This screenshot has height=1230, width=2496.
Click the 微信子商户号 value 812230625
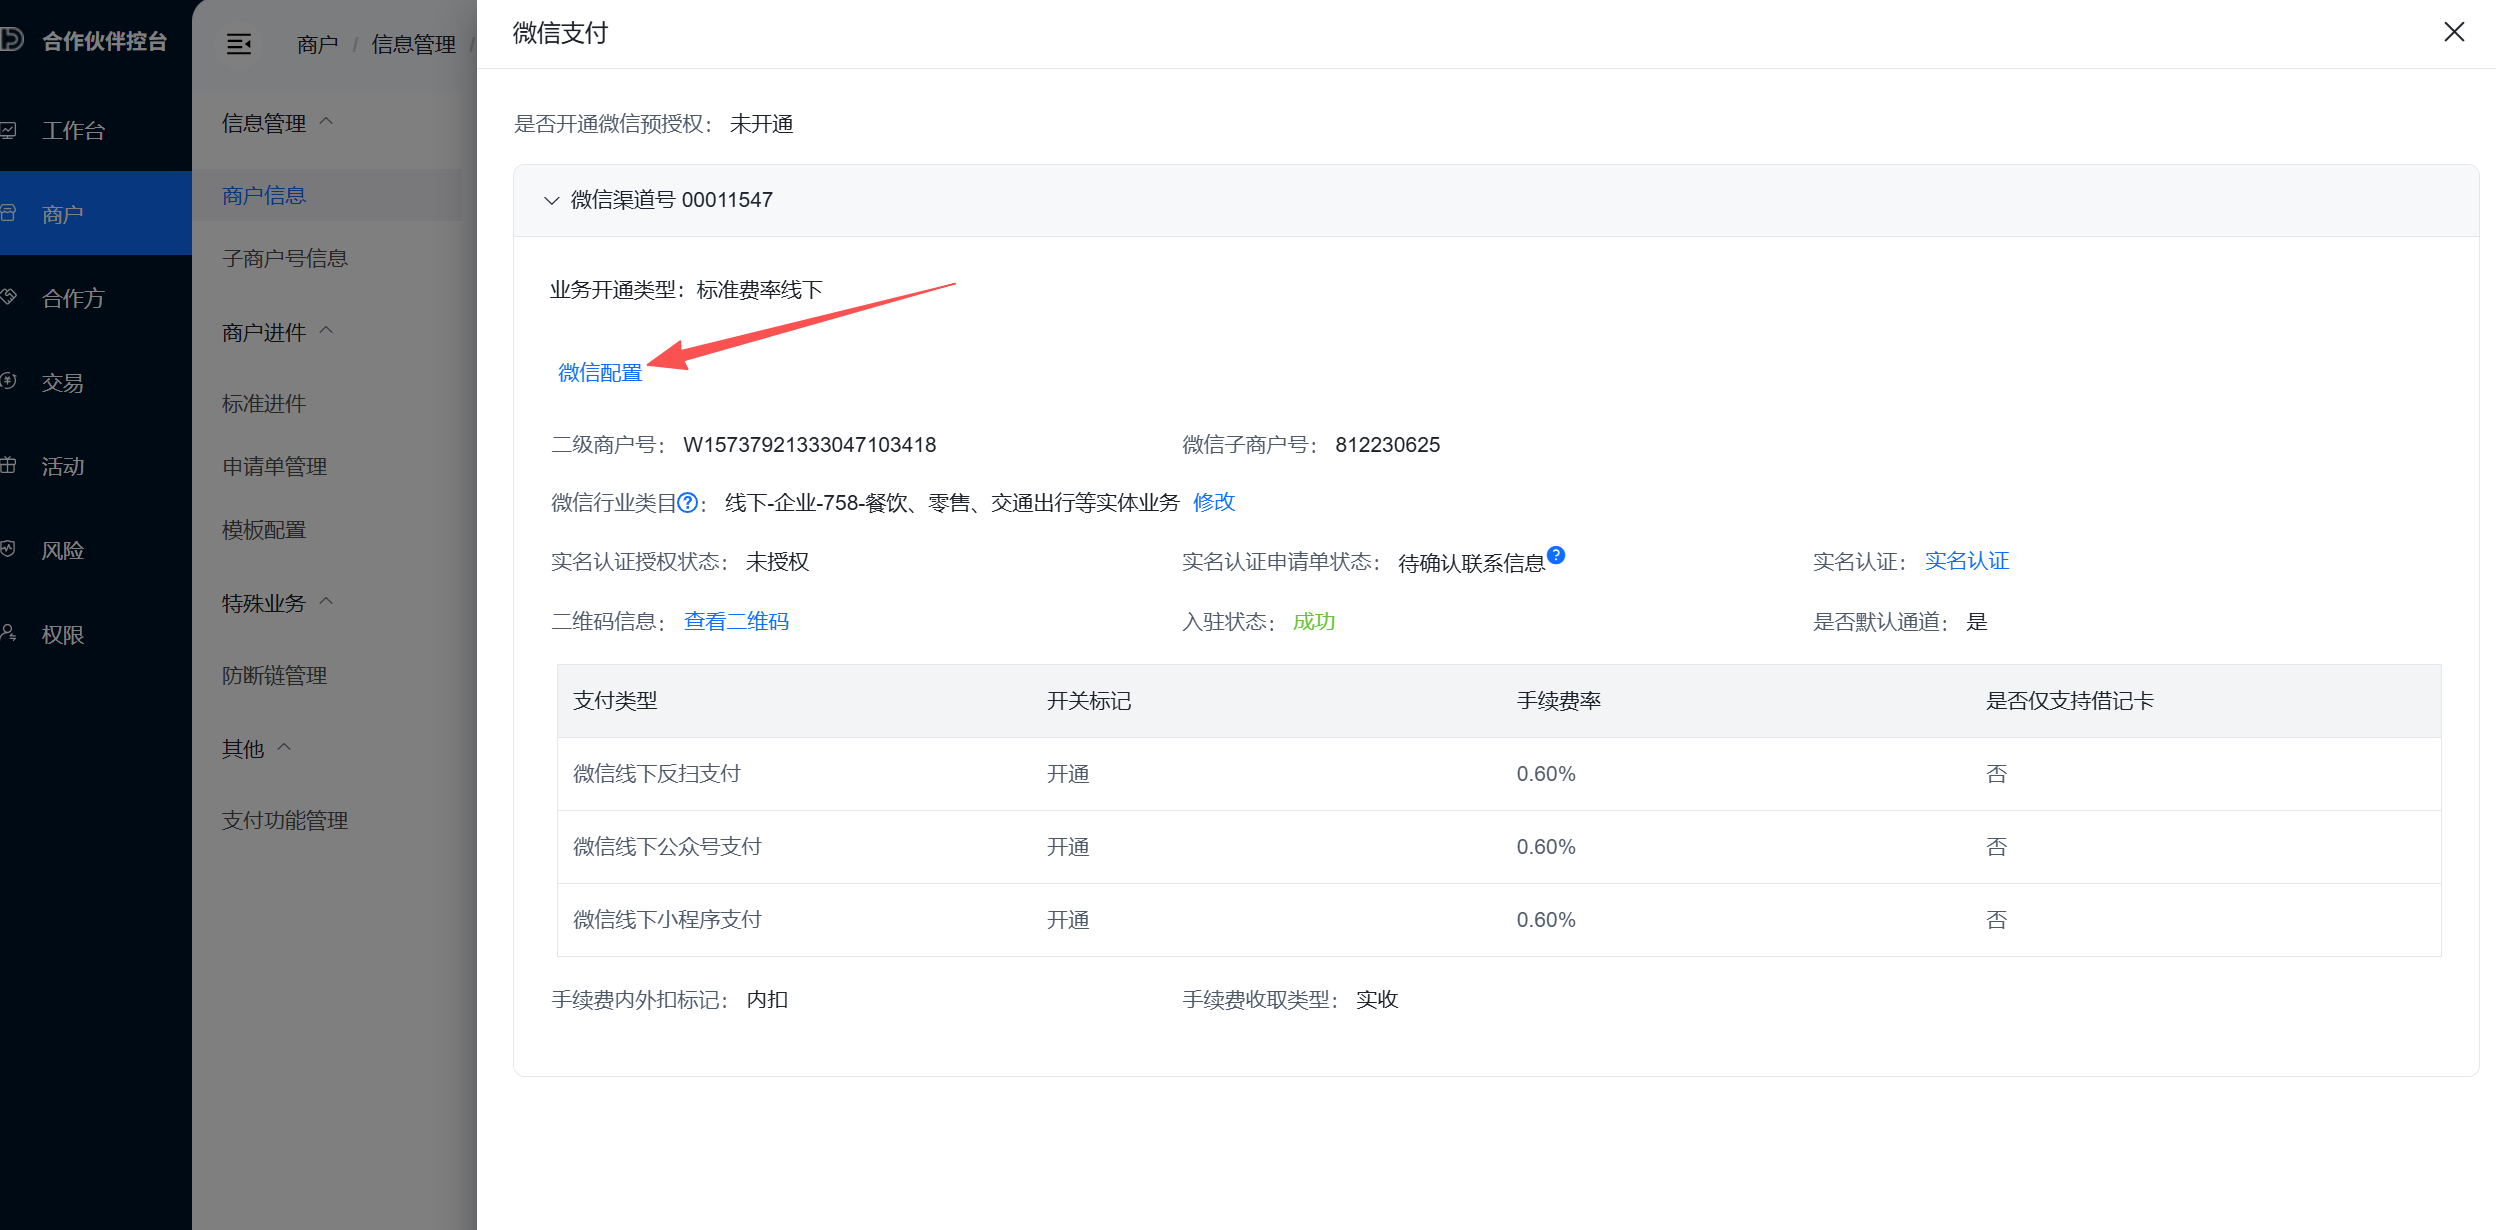point(1388,445)
